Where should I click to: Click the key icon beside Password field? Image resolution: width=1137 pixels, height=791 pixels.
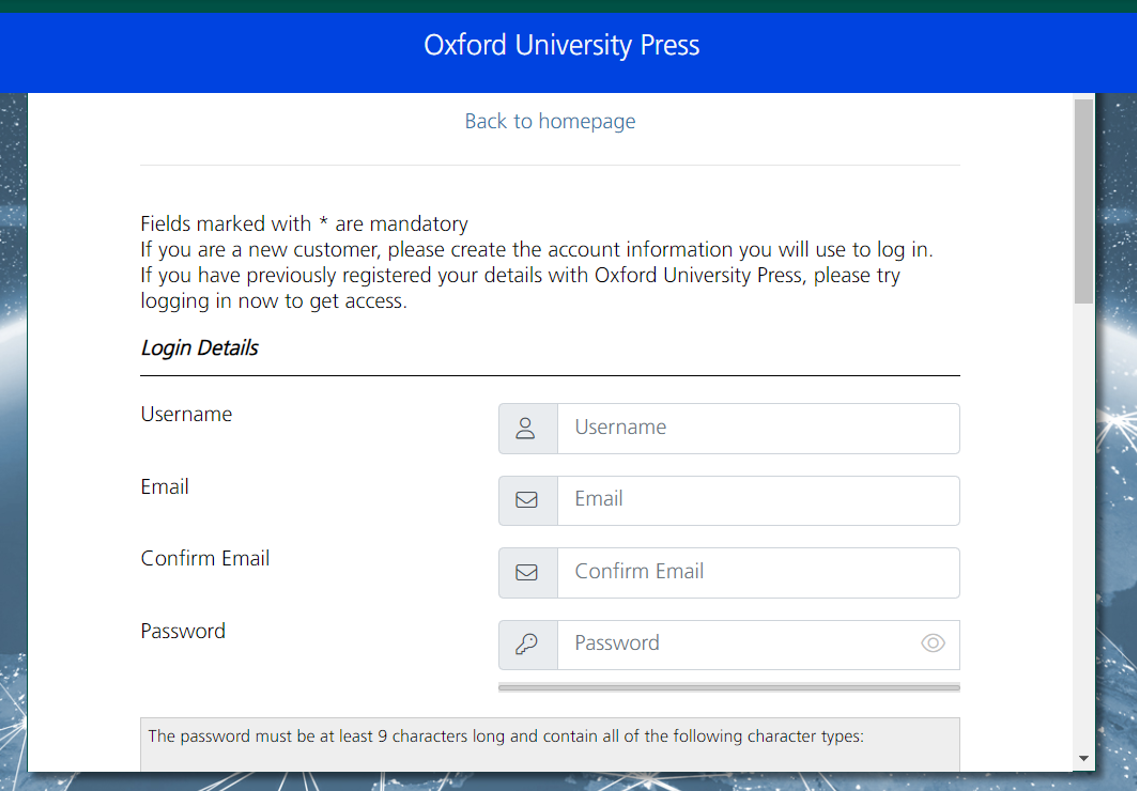pyautogui.click(x=526, y=645)
